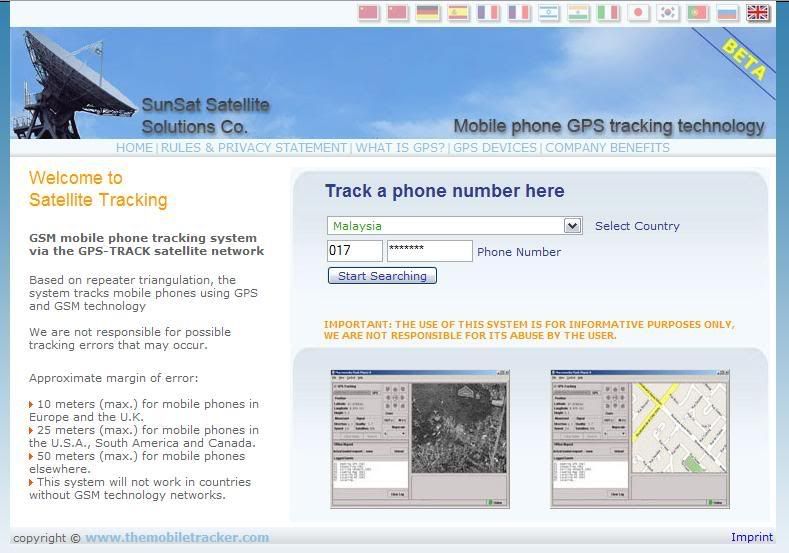Choose the Italian flag icon

(608, 12)
